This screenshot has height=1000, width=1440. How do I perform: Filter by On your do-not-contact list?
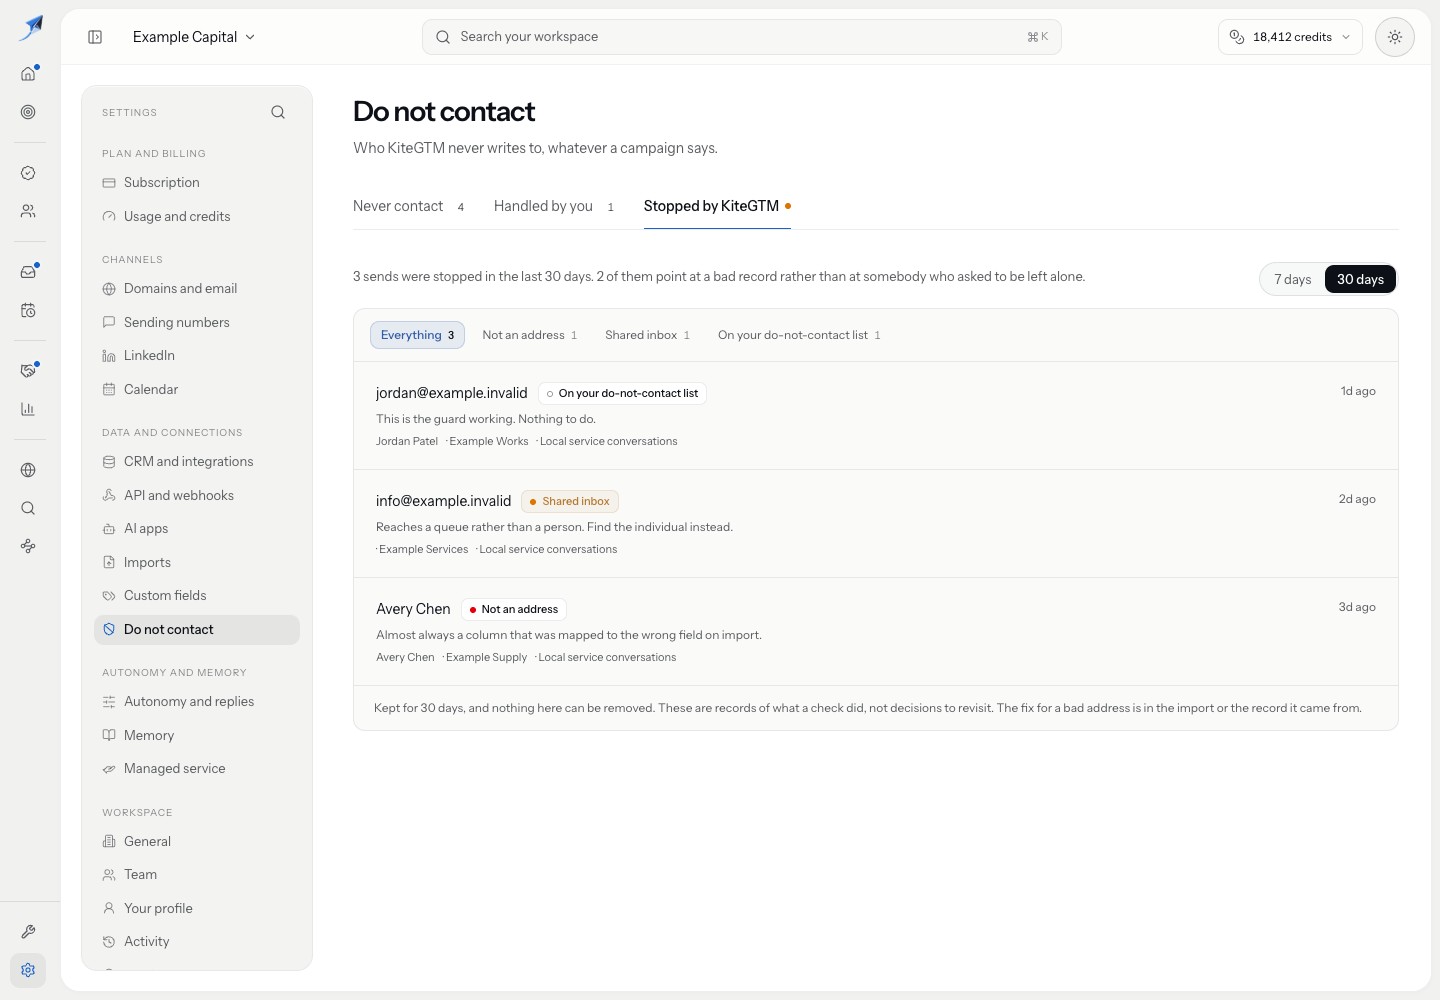[x=799, y=335]
